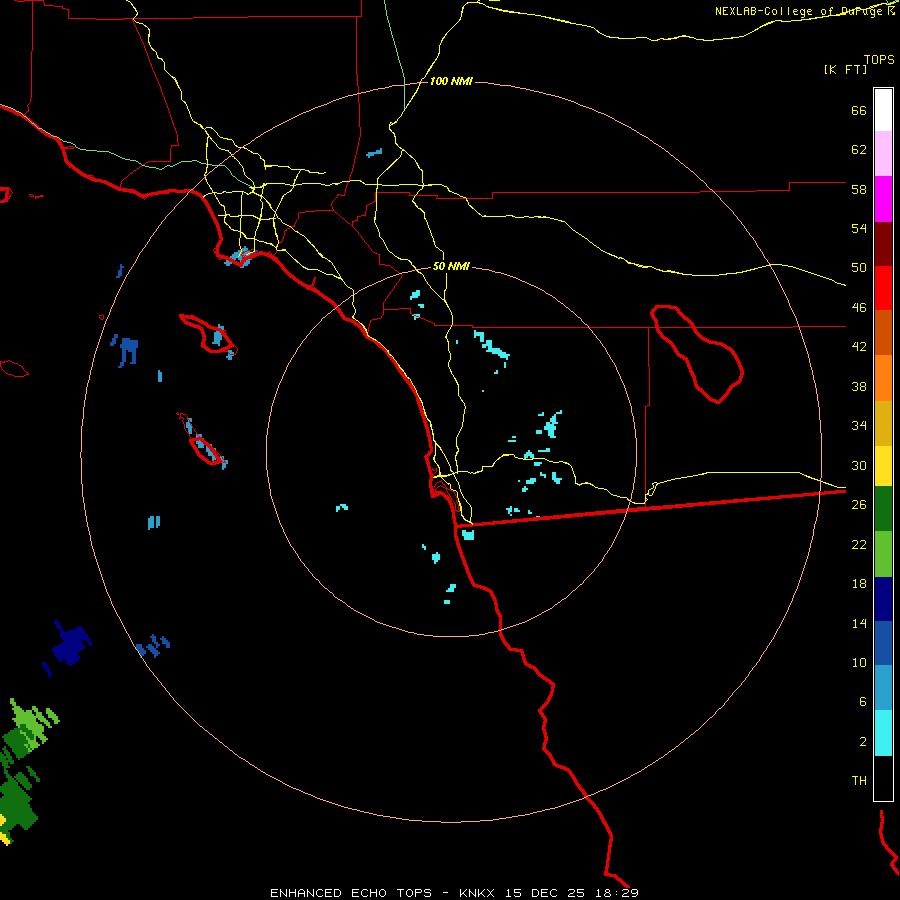Click the dark green 30 kft swatch
The height and width of the screenshot is (900, 900).
(883, 510)
